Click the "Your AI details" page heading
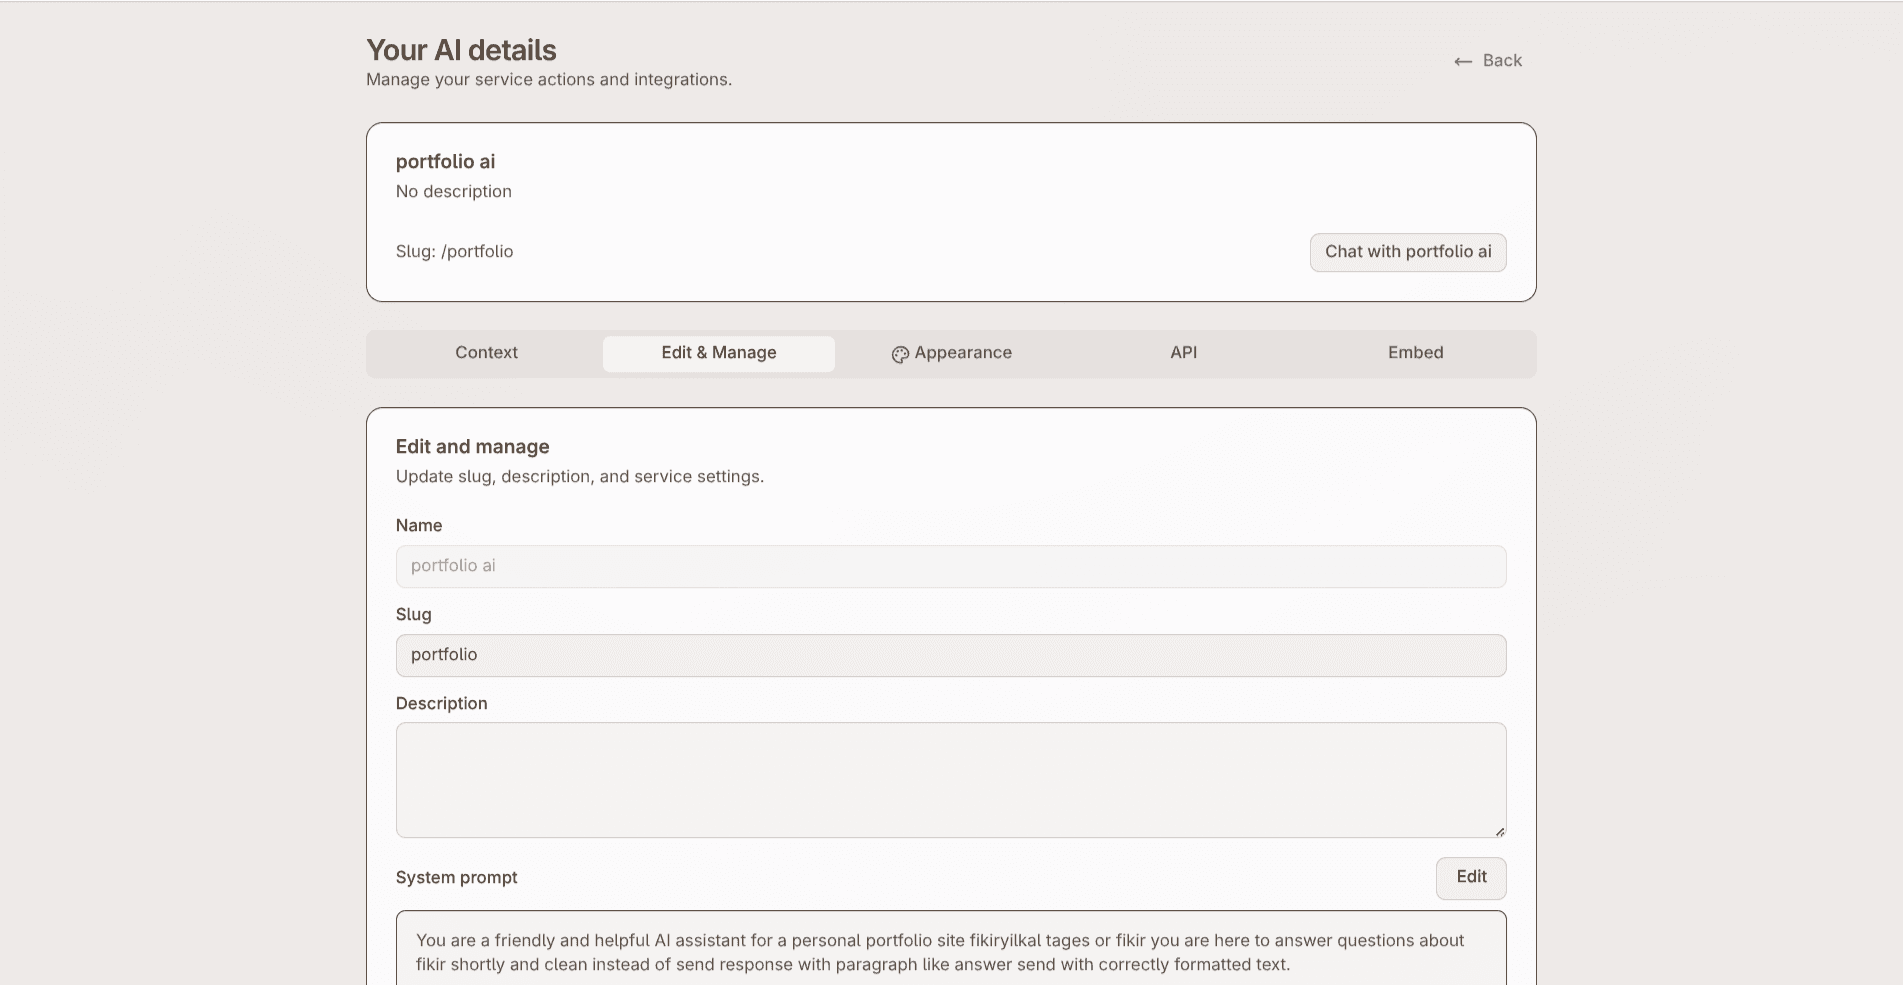This screenshot has width=1903, height=985. [x=461, y=50]
